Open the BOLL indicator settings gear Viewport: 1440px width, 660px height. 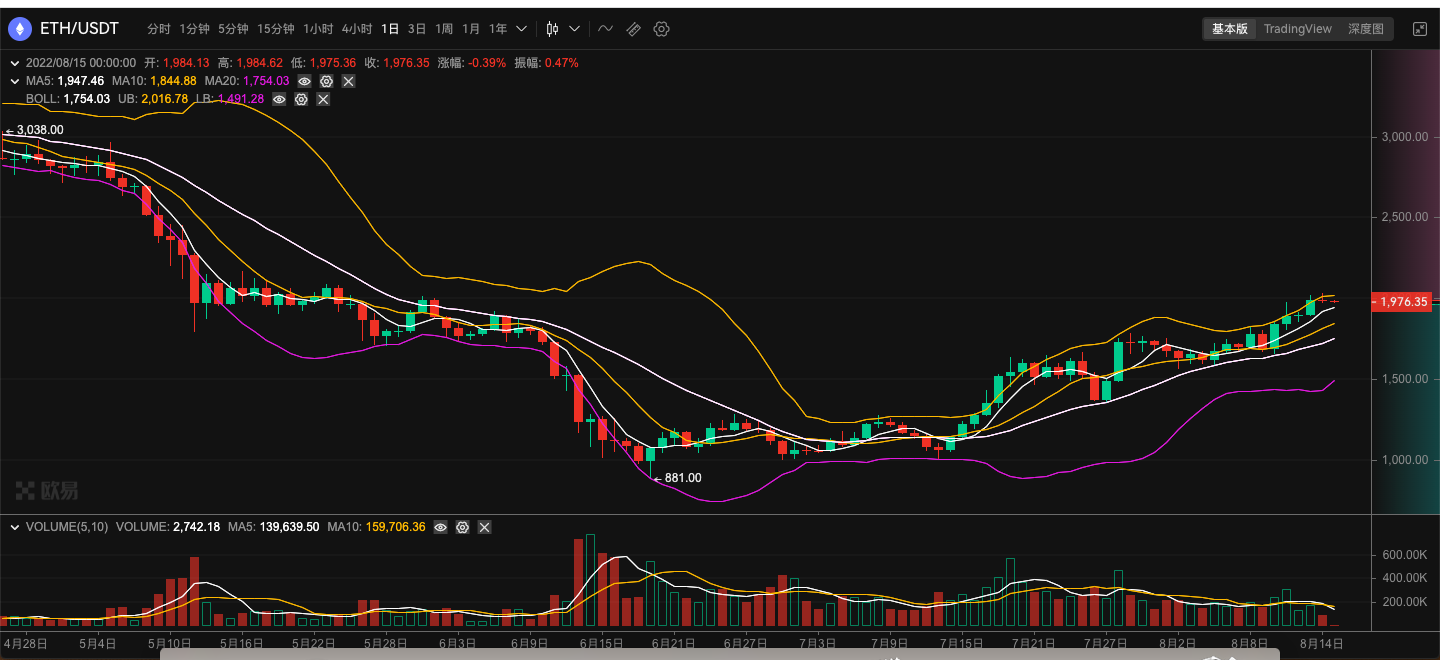tap(301, 99)
